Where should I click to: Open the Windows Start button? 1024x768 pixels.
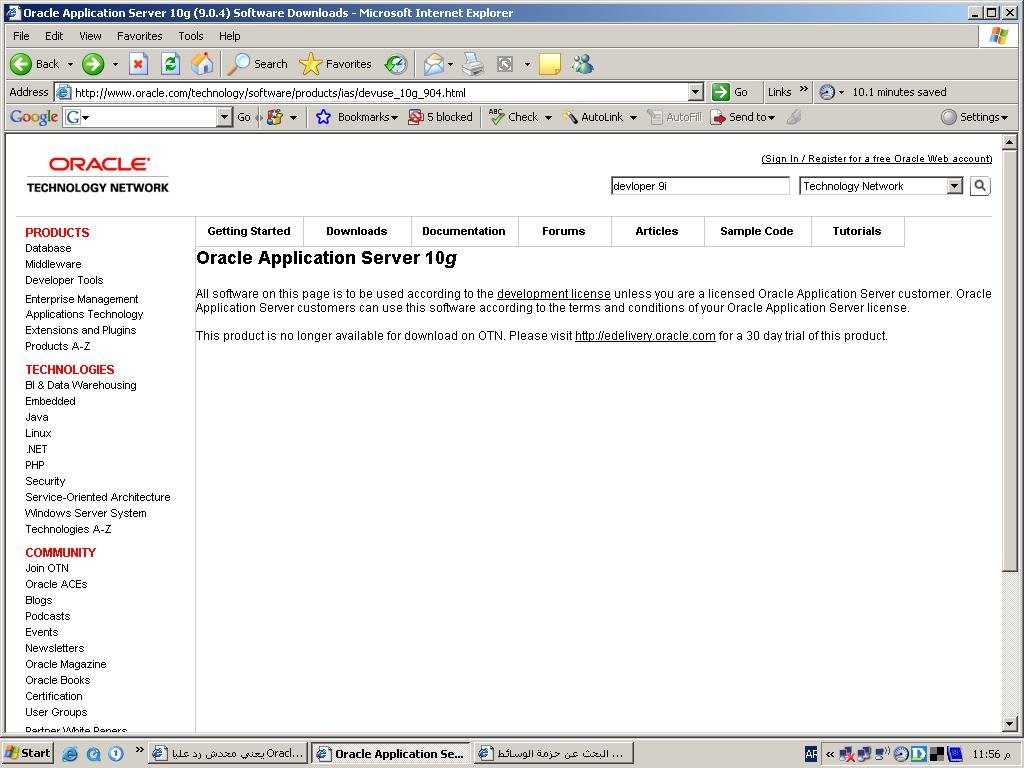point(27,753)
